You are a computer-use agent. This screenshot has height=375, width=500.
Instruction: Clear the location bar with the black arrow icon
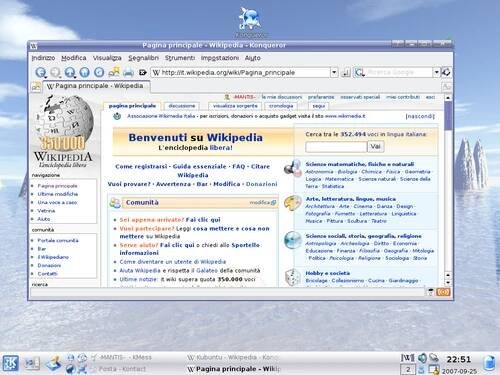(143, 72)
